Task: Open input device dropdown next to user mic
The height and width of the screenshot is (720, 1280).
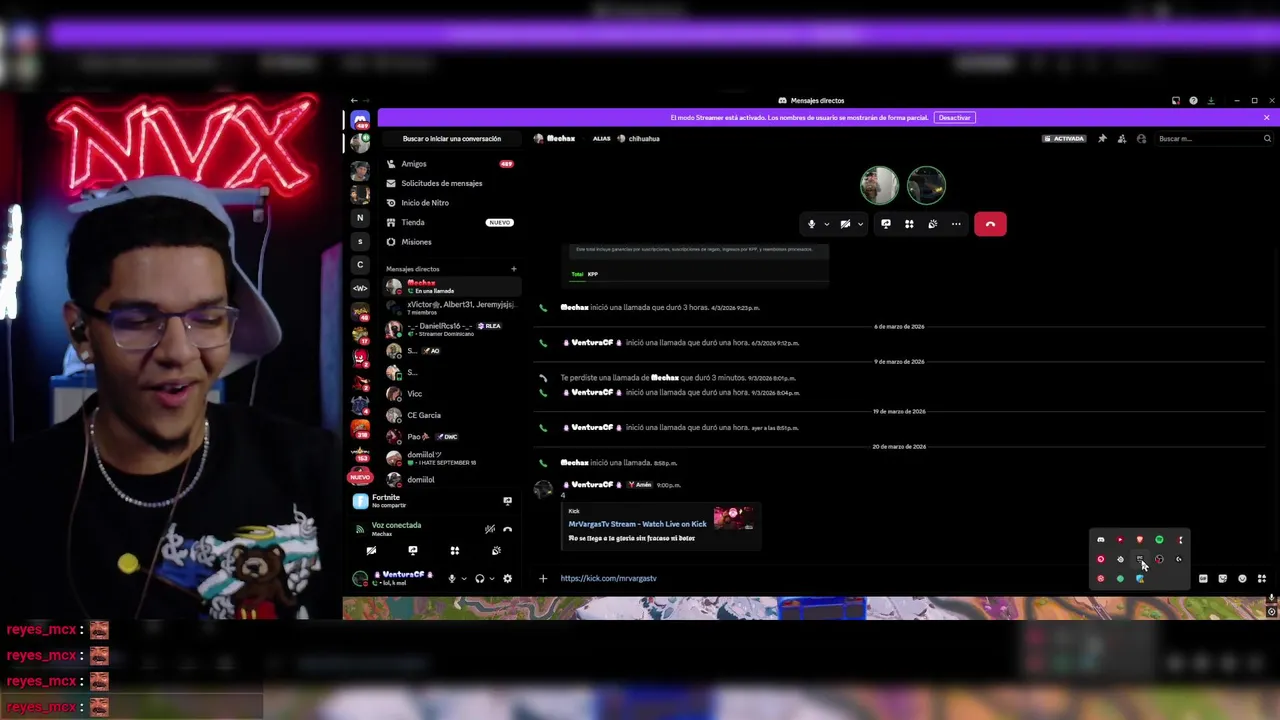Action: coord(463,579)
